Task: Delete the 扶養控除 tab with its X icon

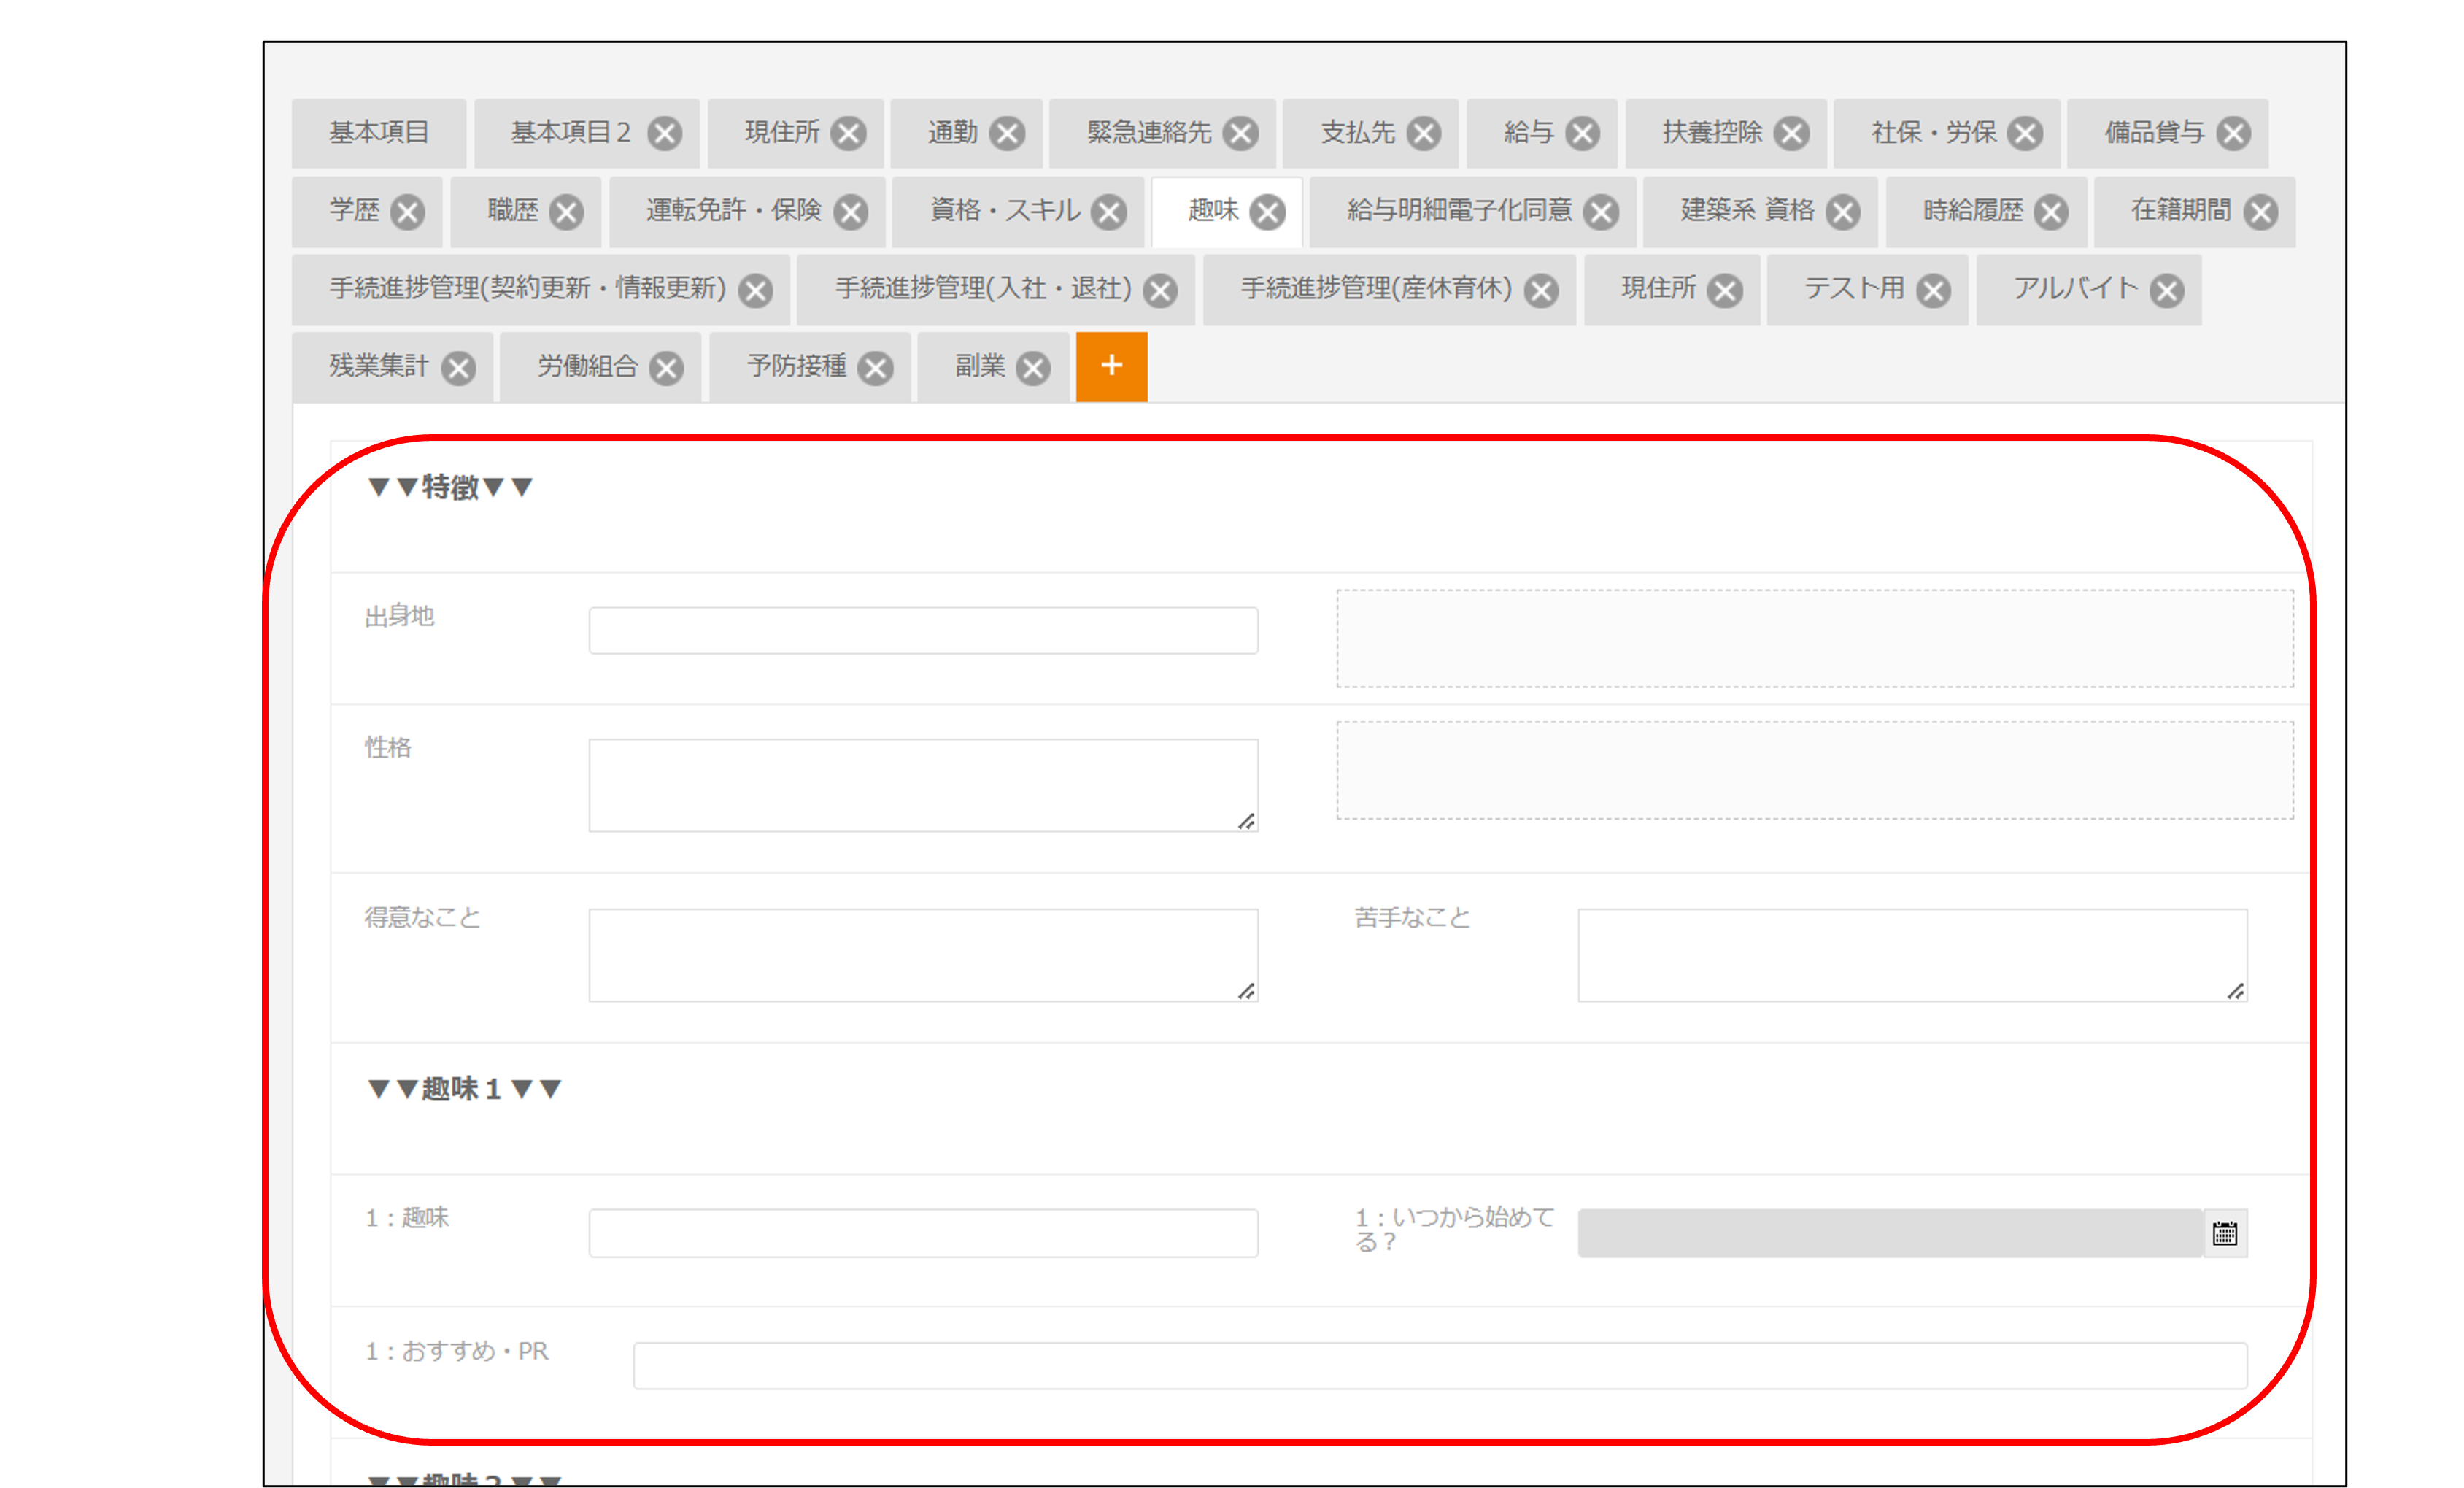Action: (1792, 133)
